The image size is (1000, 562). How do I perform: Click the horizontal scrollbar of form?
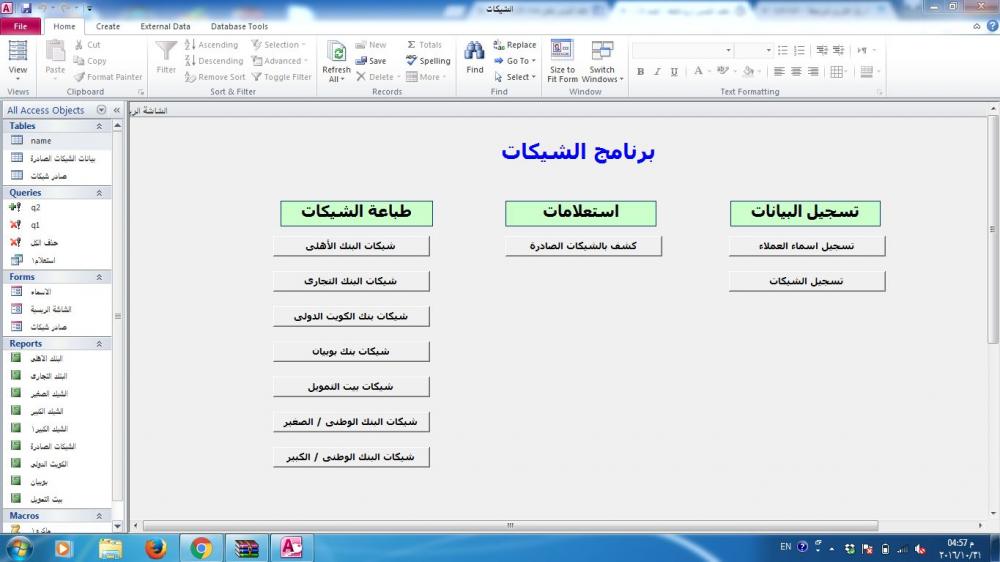pos(510,526)
